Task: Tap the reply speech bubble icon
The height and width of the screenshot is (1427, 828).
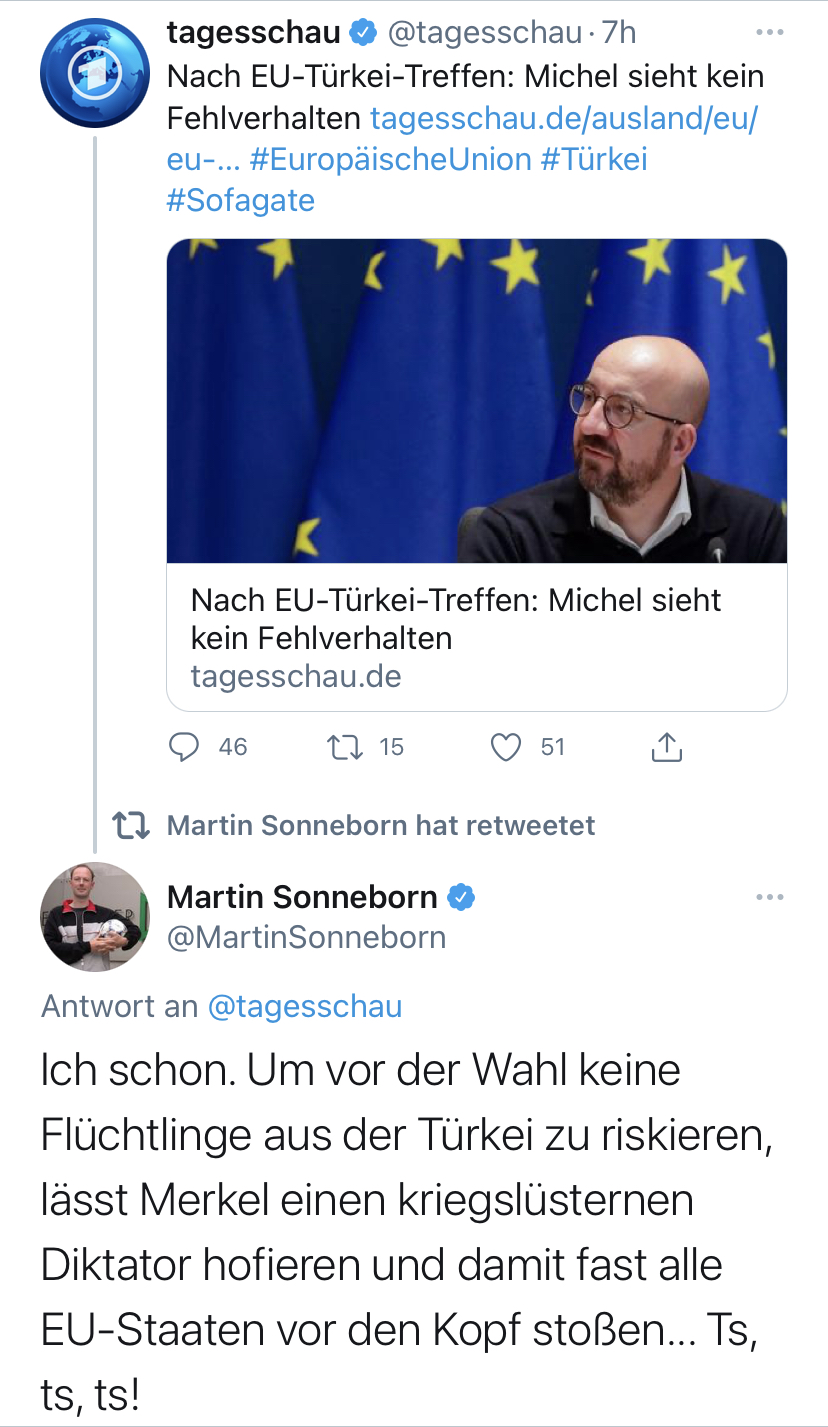Action: pos(184,747)
